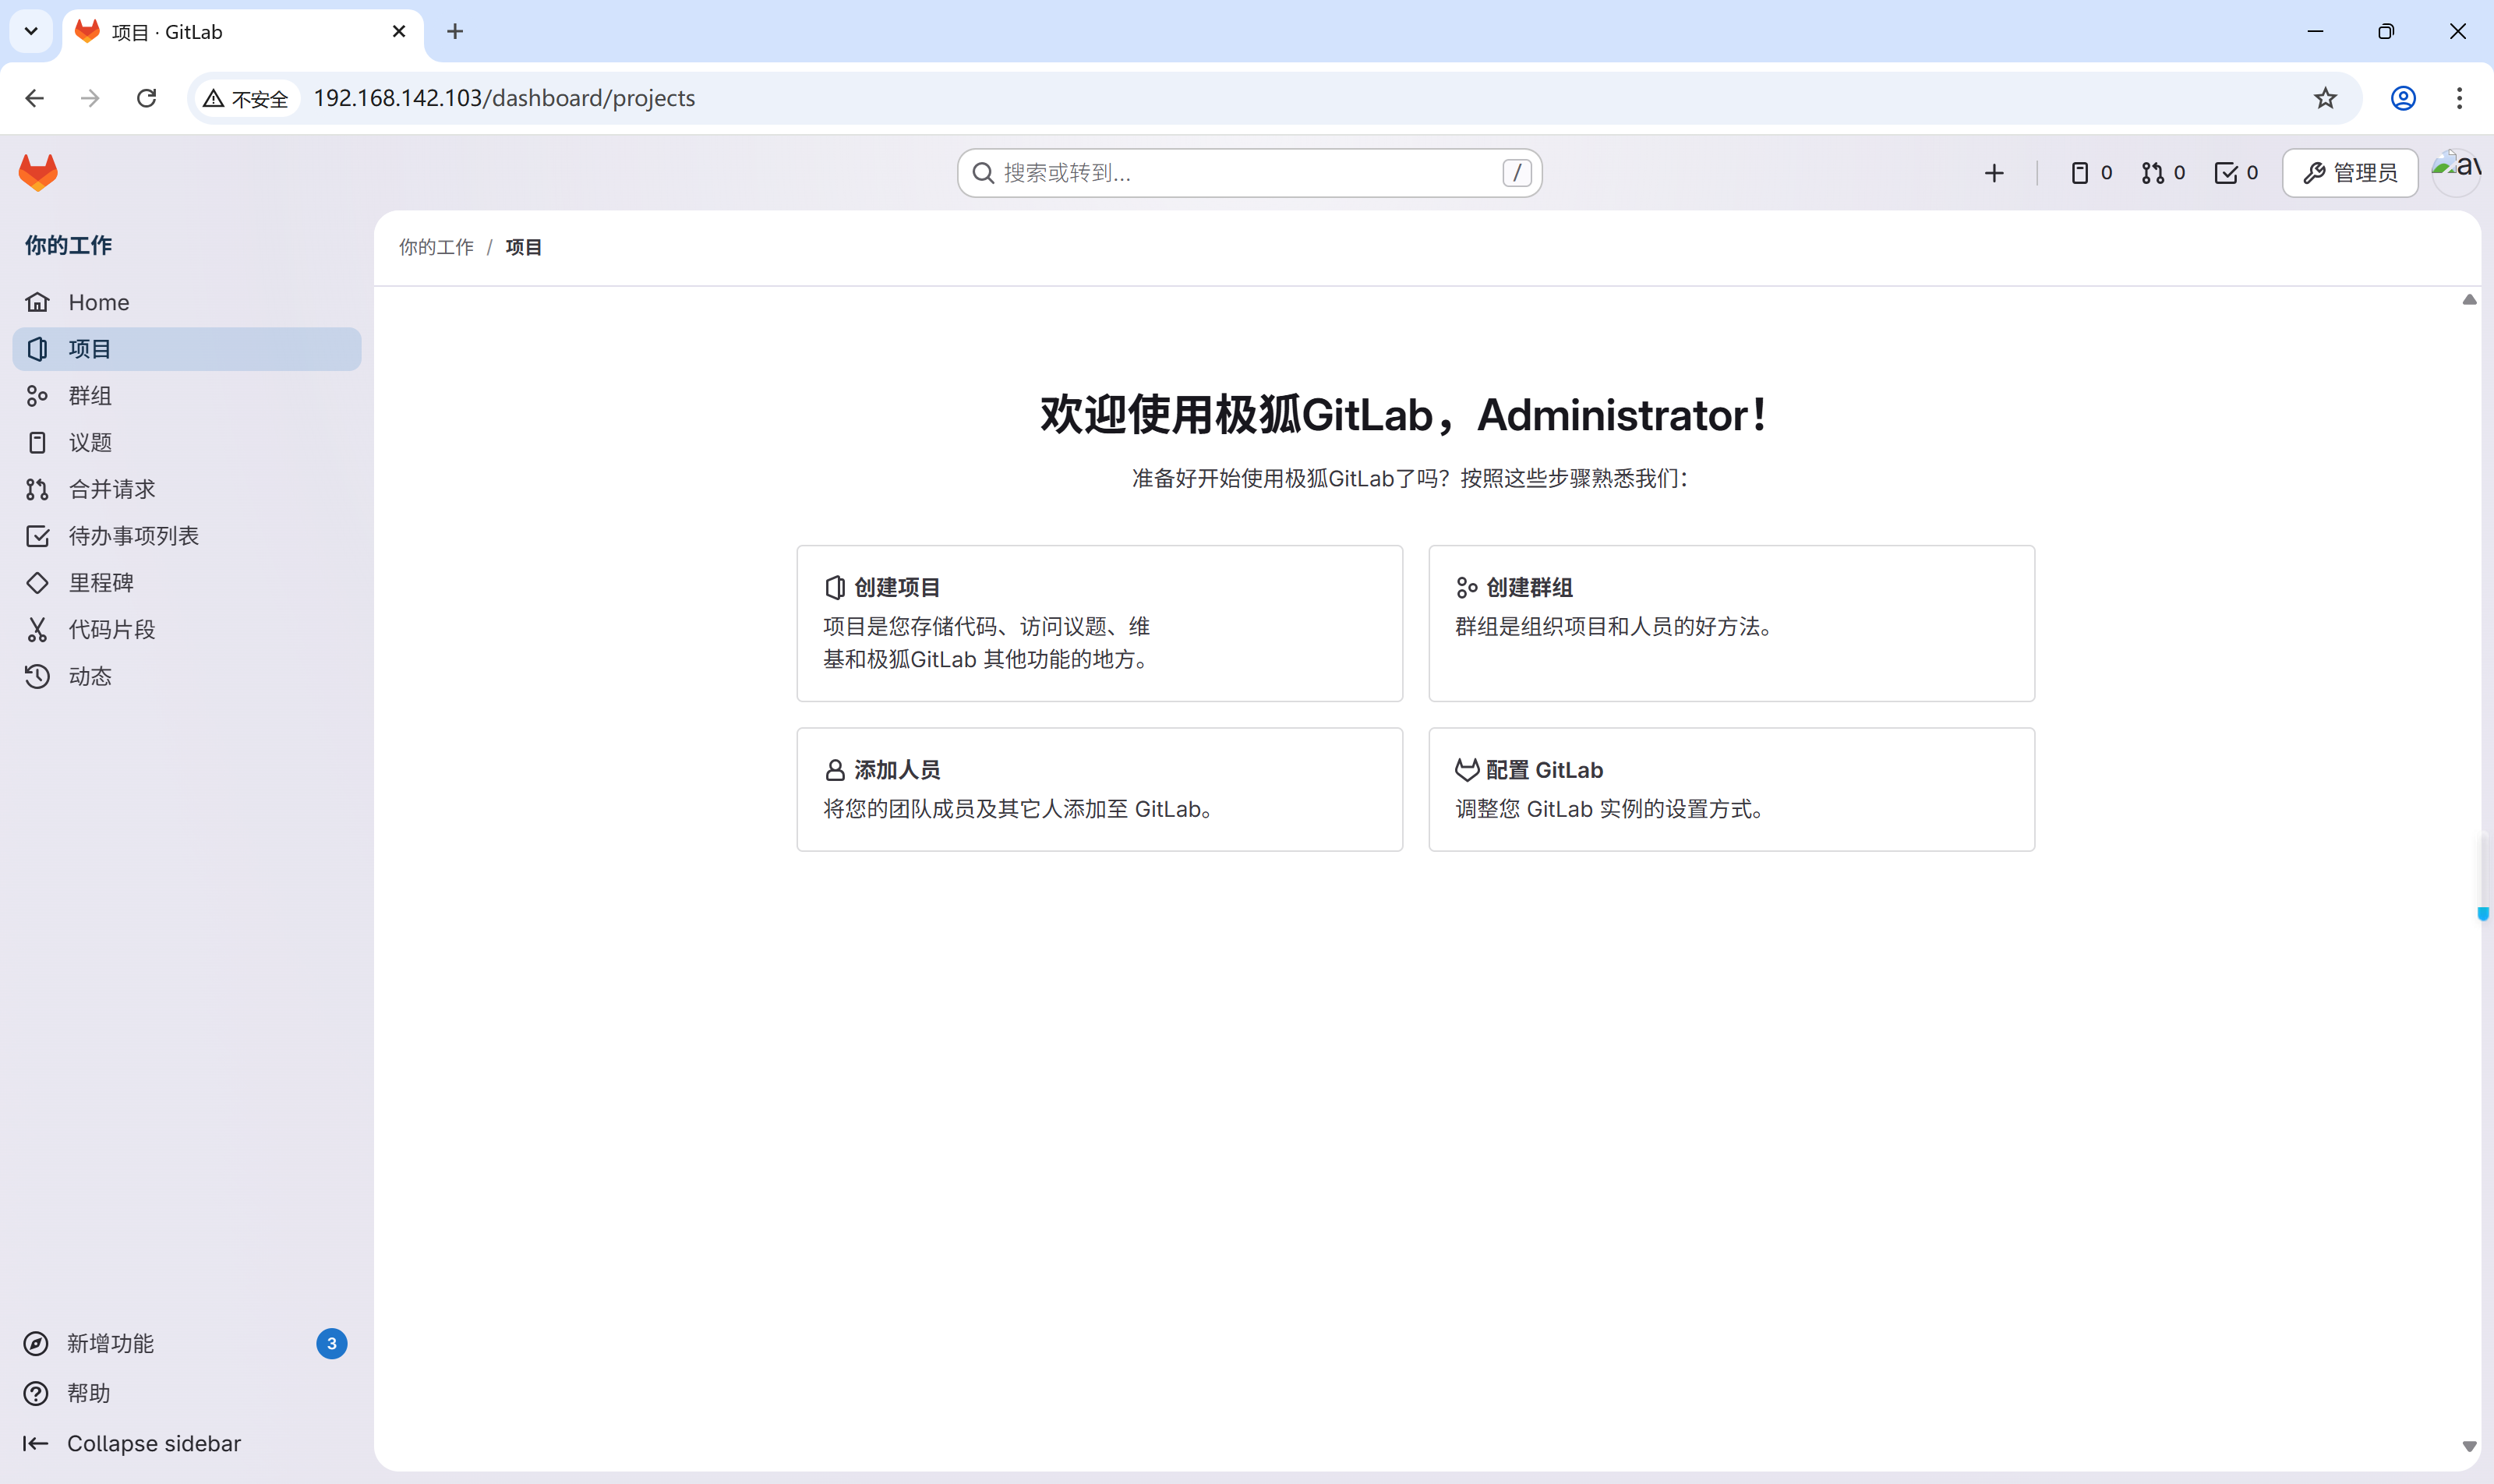This screenshot has height=1484, width=2494.
Task: Open Chrome three-dot menu
Action: pyautogui.click(x=2459, y=98)
